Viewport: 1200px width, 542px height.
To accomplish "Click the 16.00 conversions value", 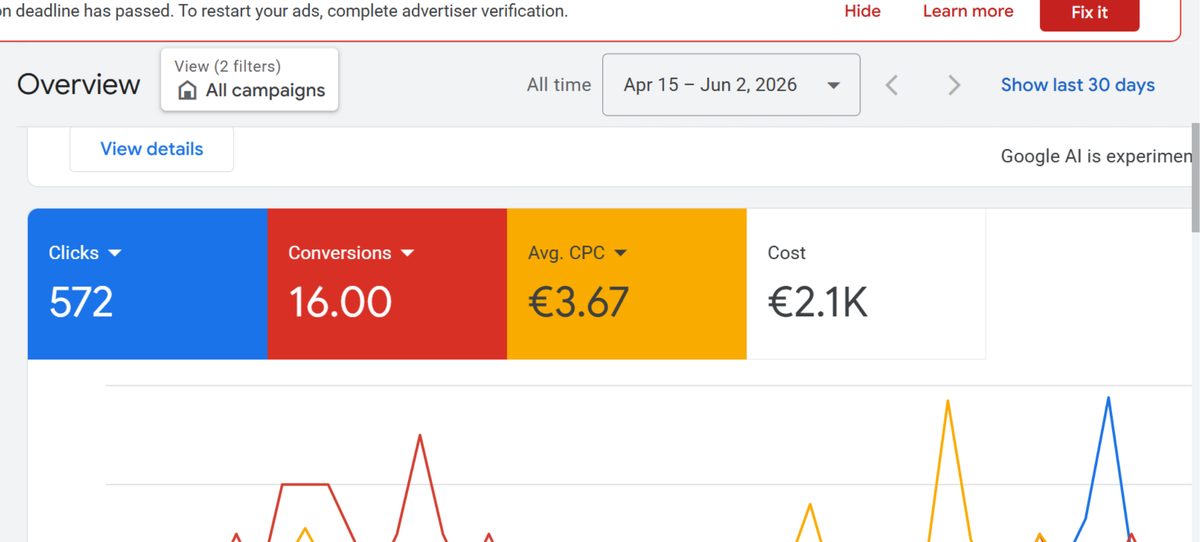I will click(340, 302).
